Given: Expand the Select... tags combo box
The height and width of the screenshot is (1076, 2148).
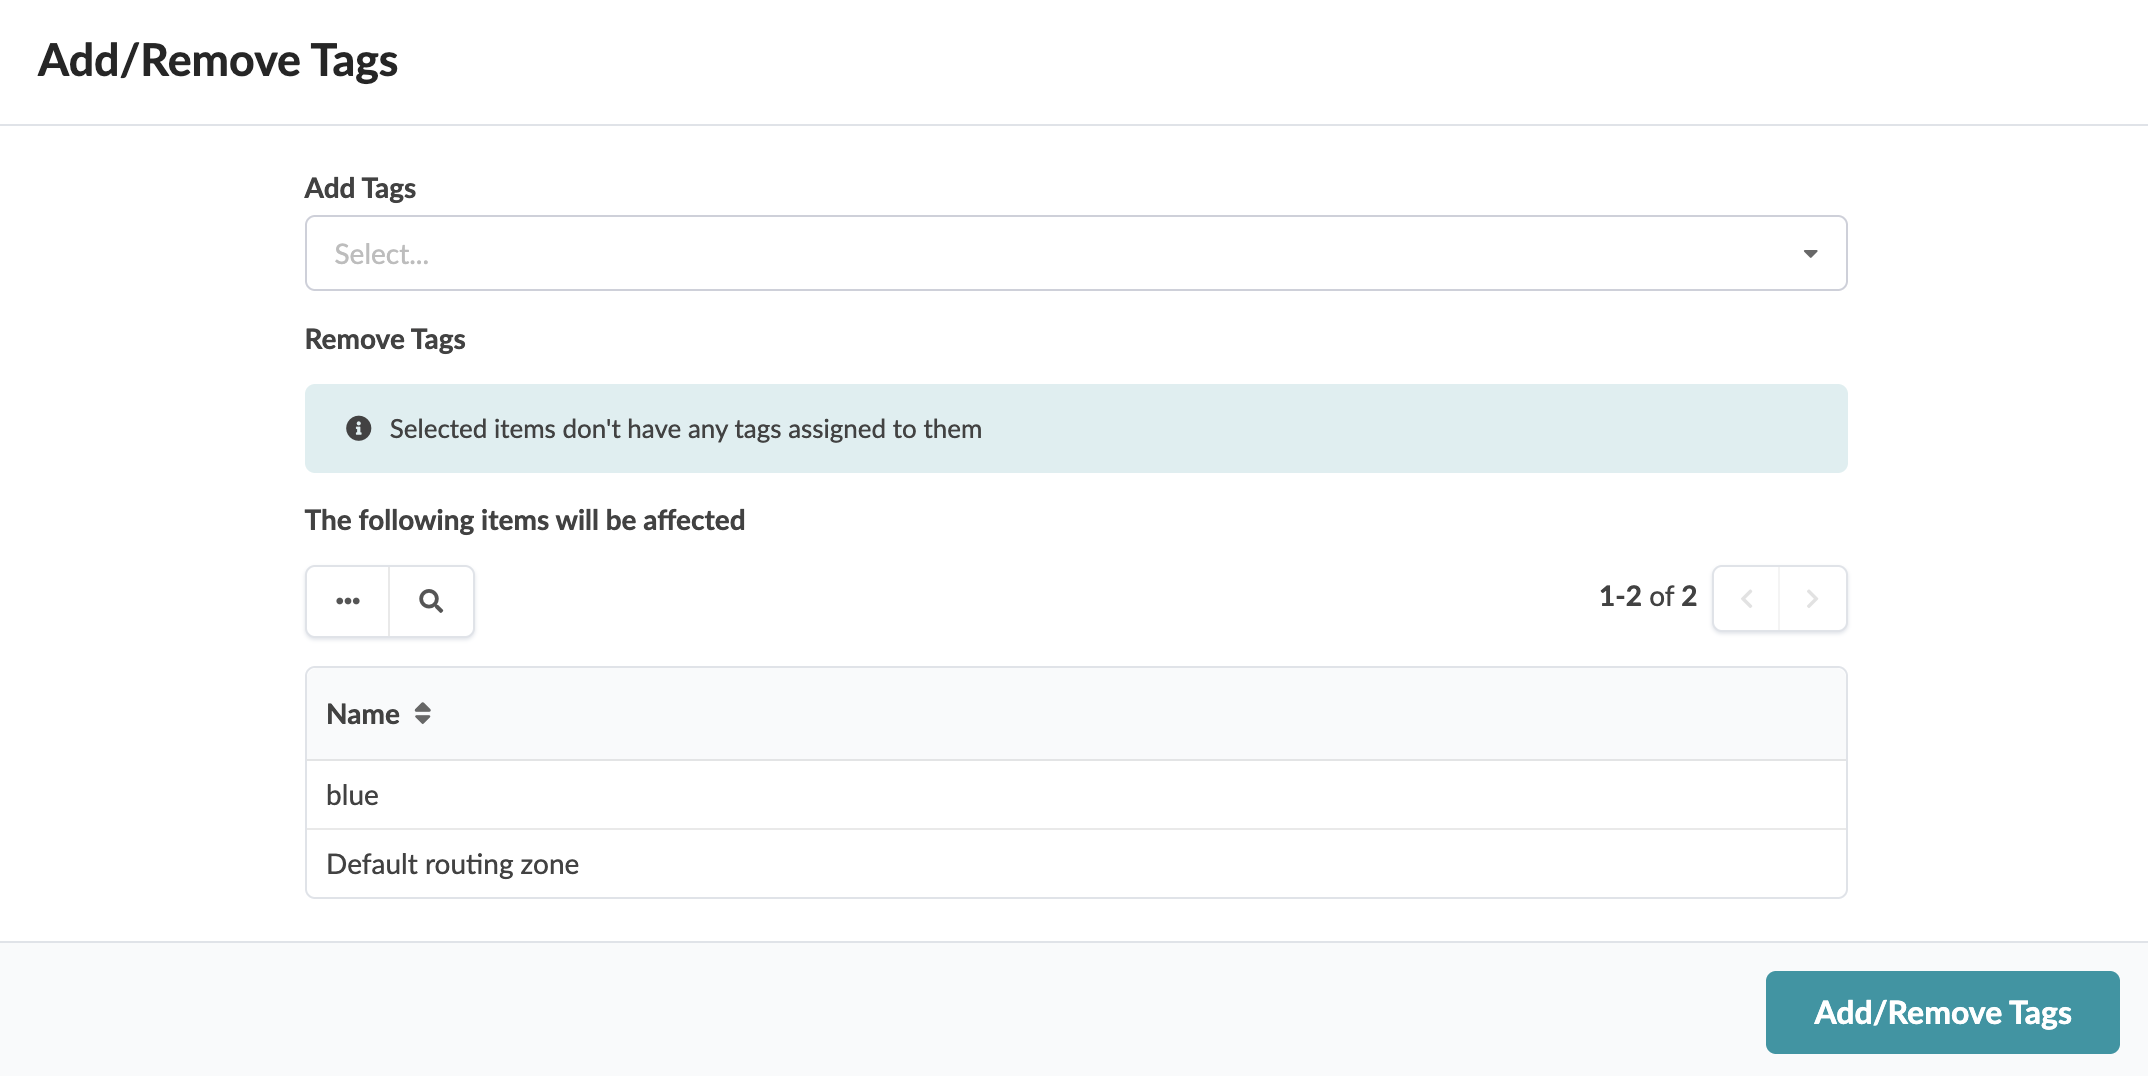Looking at the screenshot, I should [x=1075, y=253].
